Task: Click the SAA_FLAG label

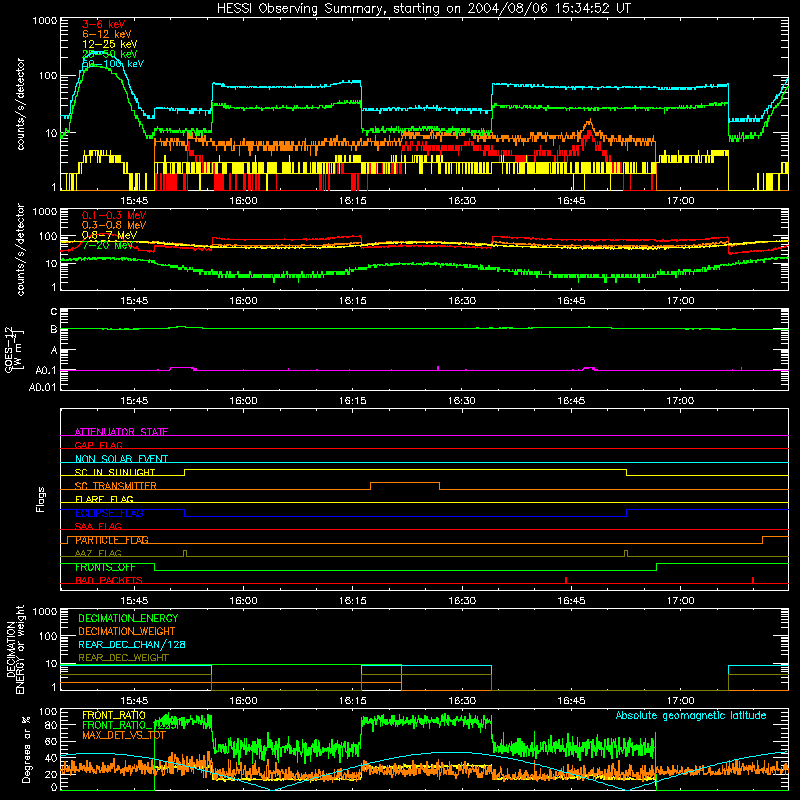Action: pos(98,526)
